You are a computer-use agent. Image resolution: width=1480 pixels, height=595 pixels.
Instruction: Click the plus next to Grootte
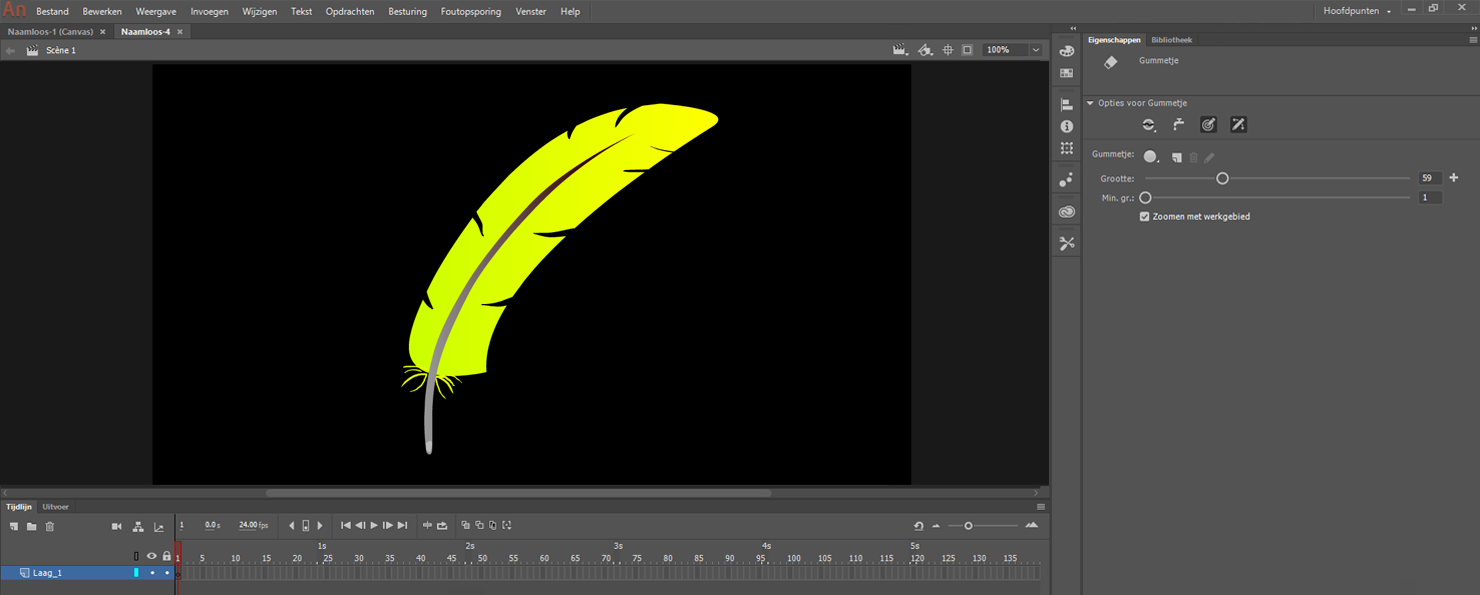(1454, 178)
